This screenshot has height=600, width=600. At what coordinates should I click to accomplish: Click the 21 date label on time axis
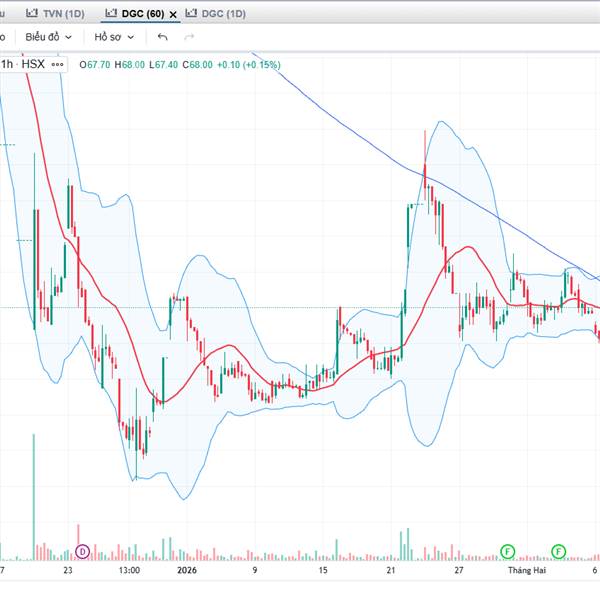pyautogui.click(x=391, y=570)
